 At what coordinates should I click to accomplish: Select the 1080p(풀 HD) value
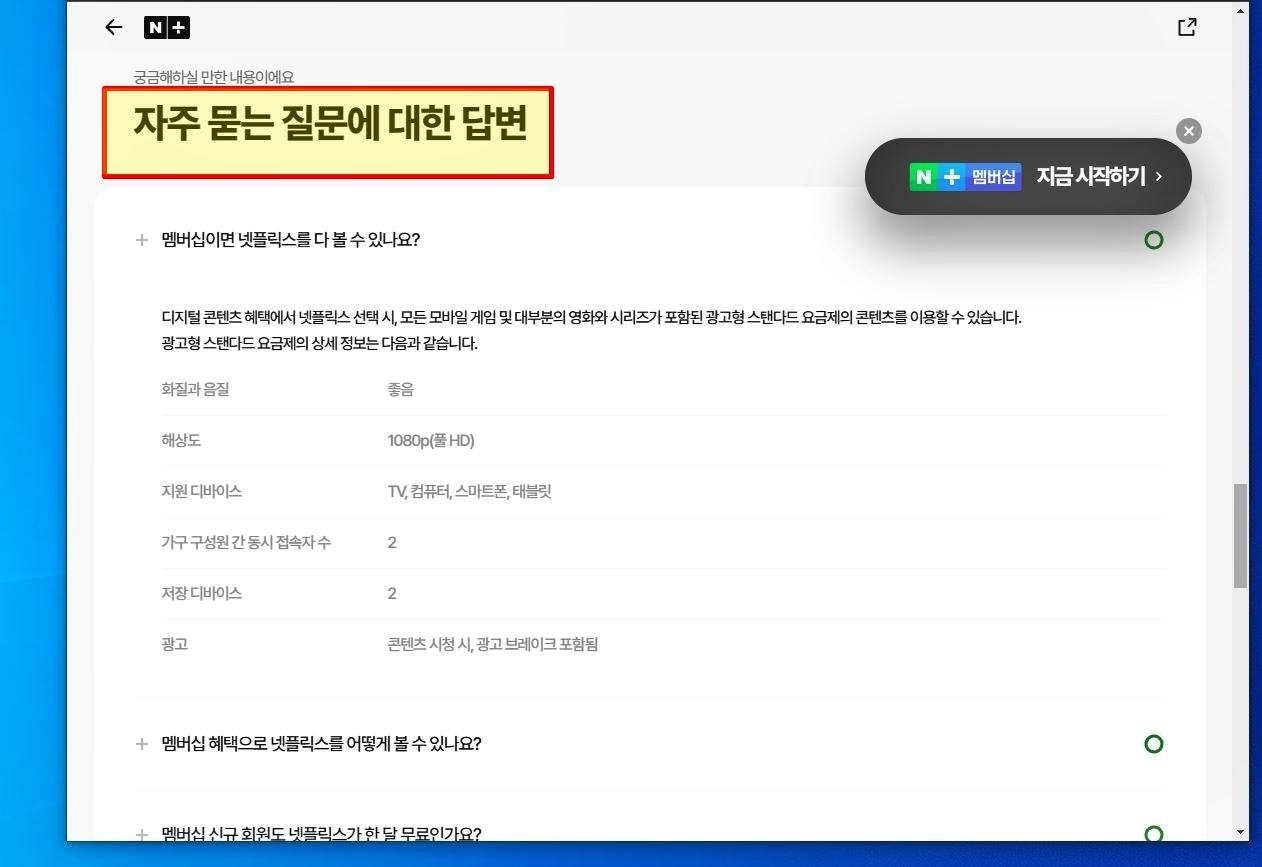click(x=431, y=440)
